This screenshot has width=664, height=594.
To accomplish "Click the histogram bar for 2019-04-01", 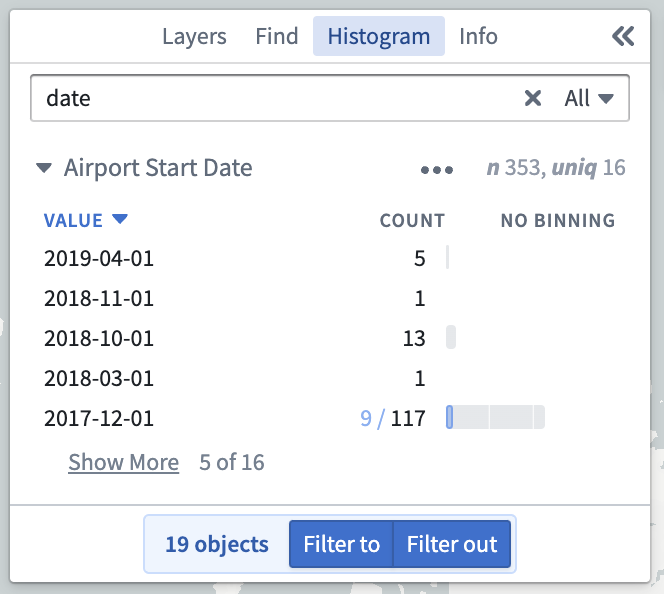I will coord(448,257).
